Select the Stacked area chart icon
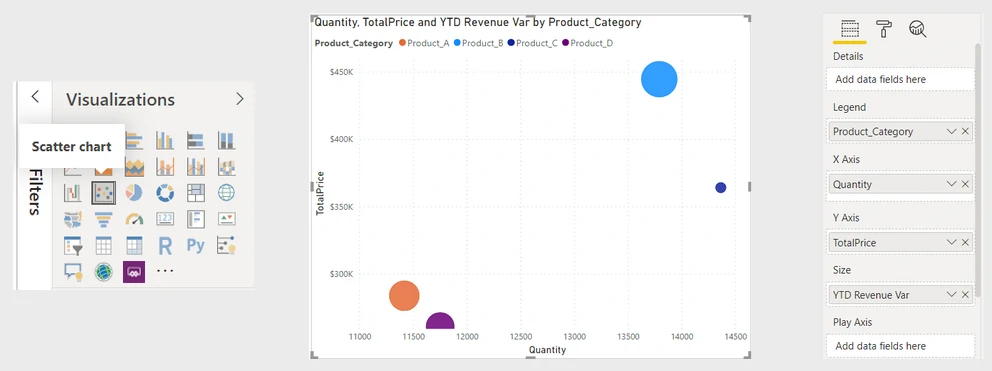This screenshot has height=371, width=992. pos(133,167)
